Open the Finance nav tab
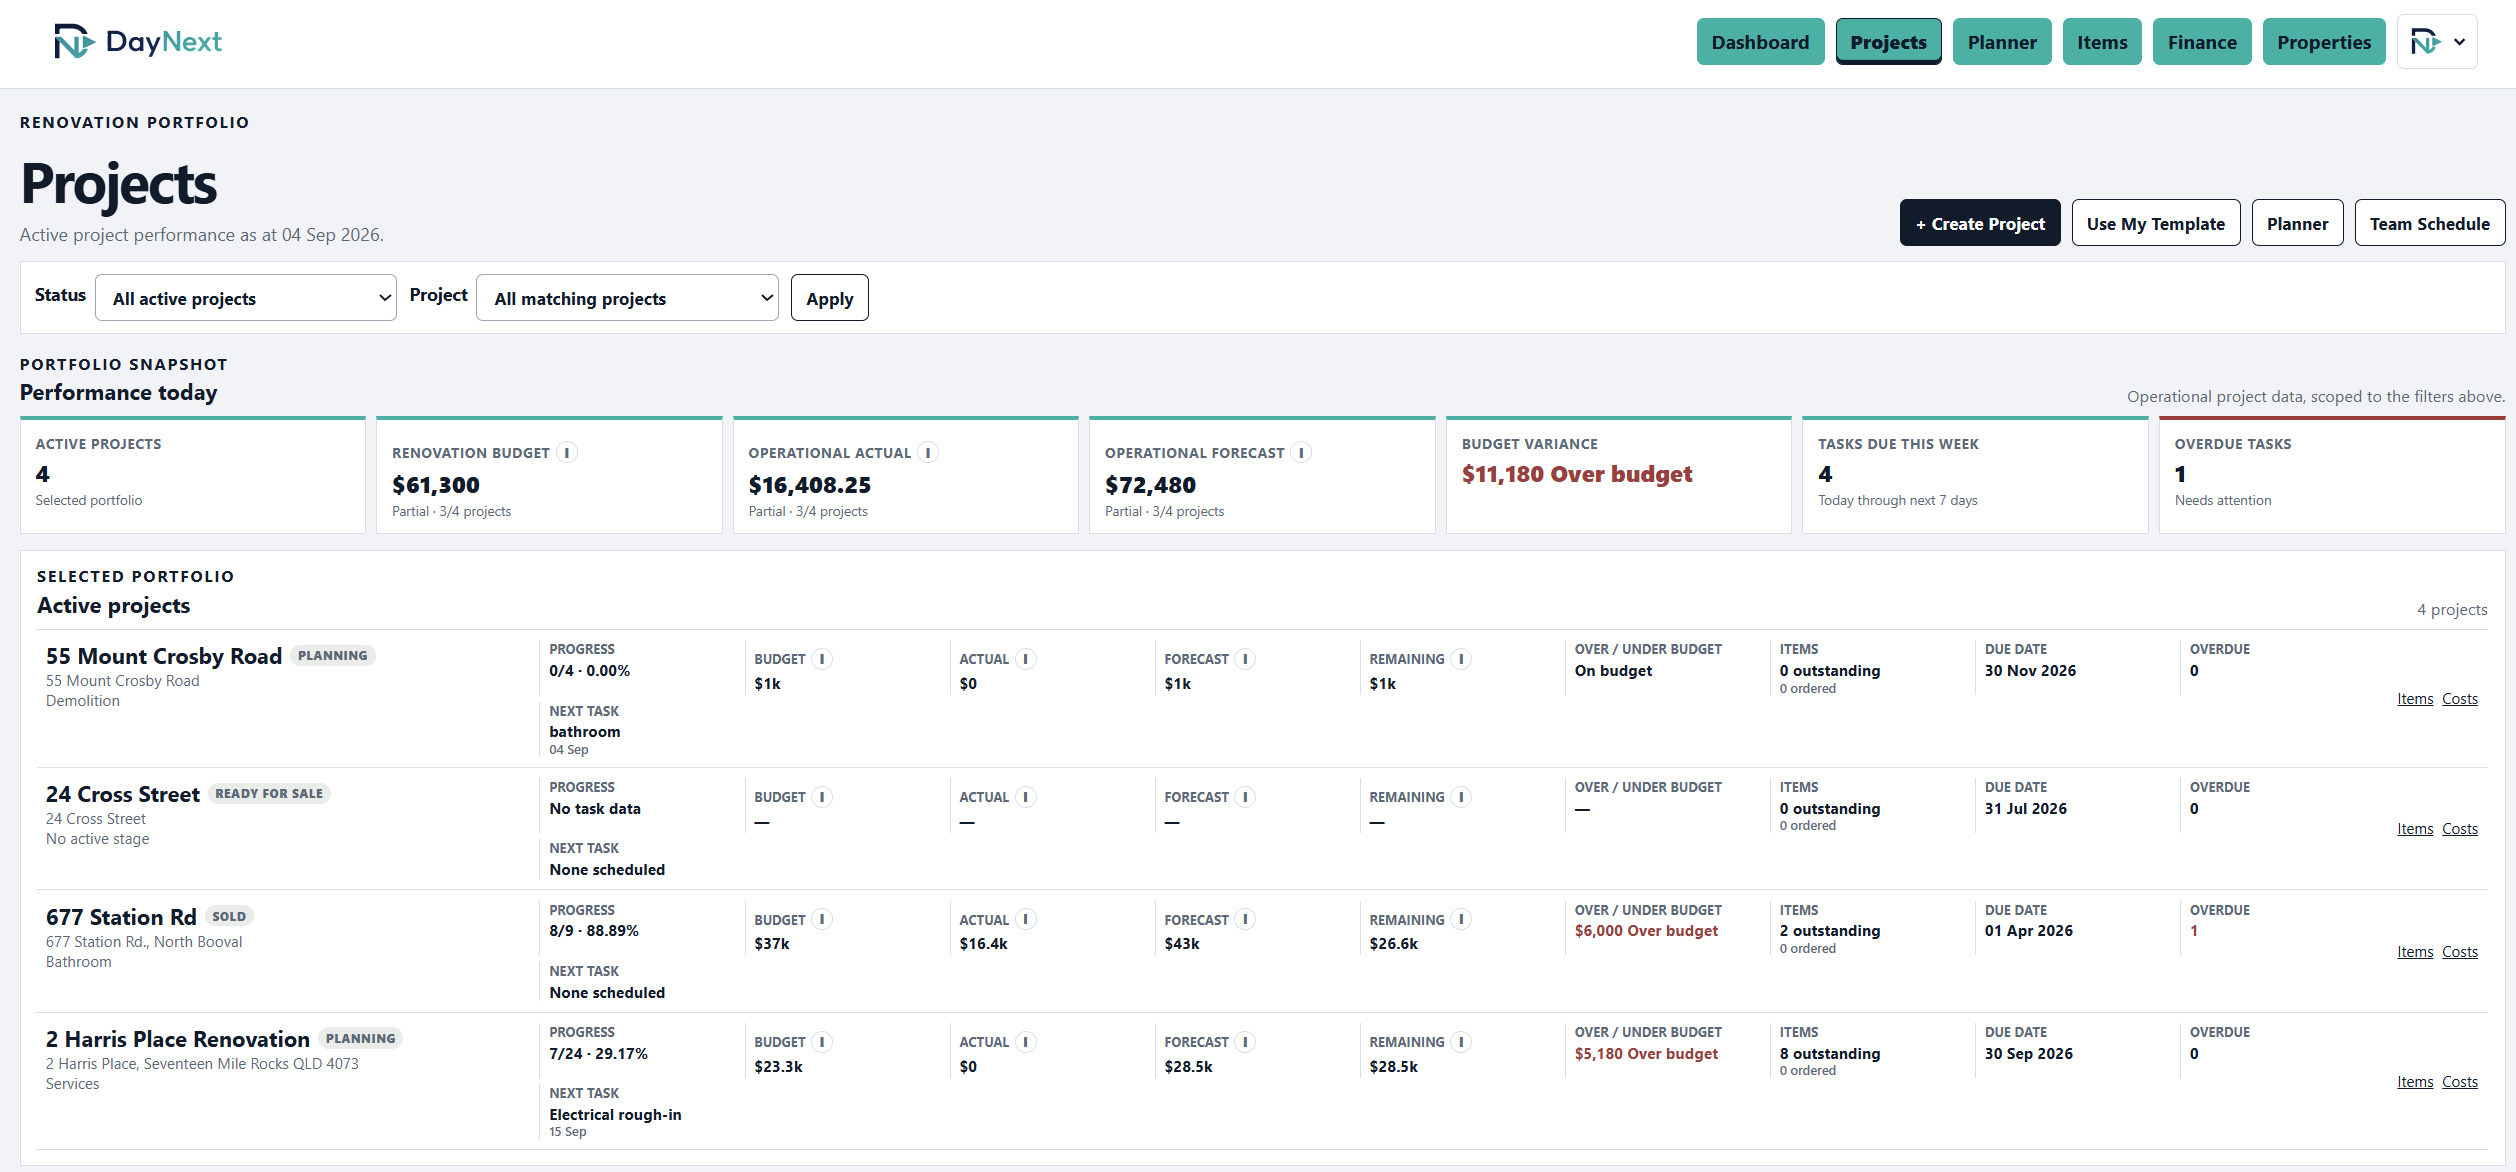2516x1172 pixels. click(2202, 42)
